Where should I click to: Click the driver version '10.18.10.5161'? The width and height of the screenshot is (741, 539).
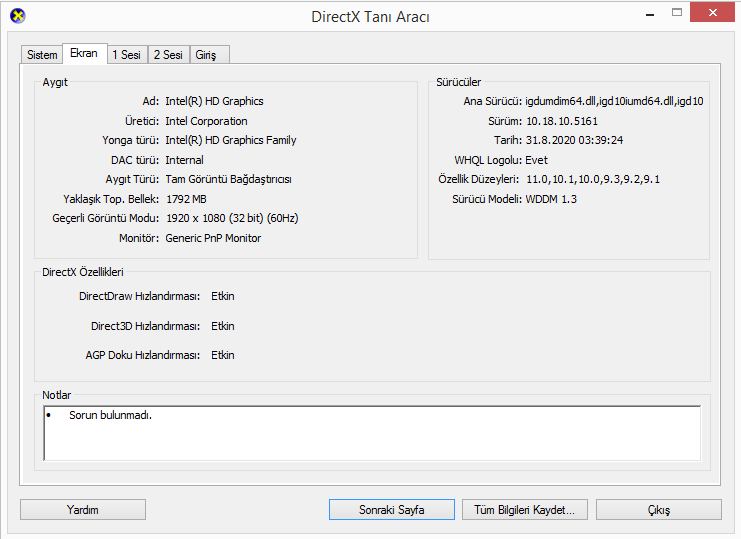pos(562,121)
